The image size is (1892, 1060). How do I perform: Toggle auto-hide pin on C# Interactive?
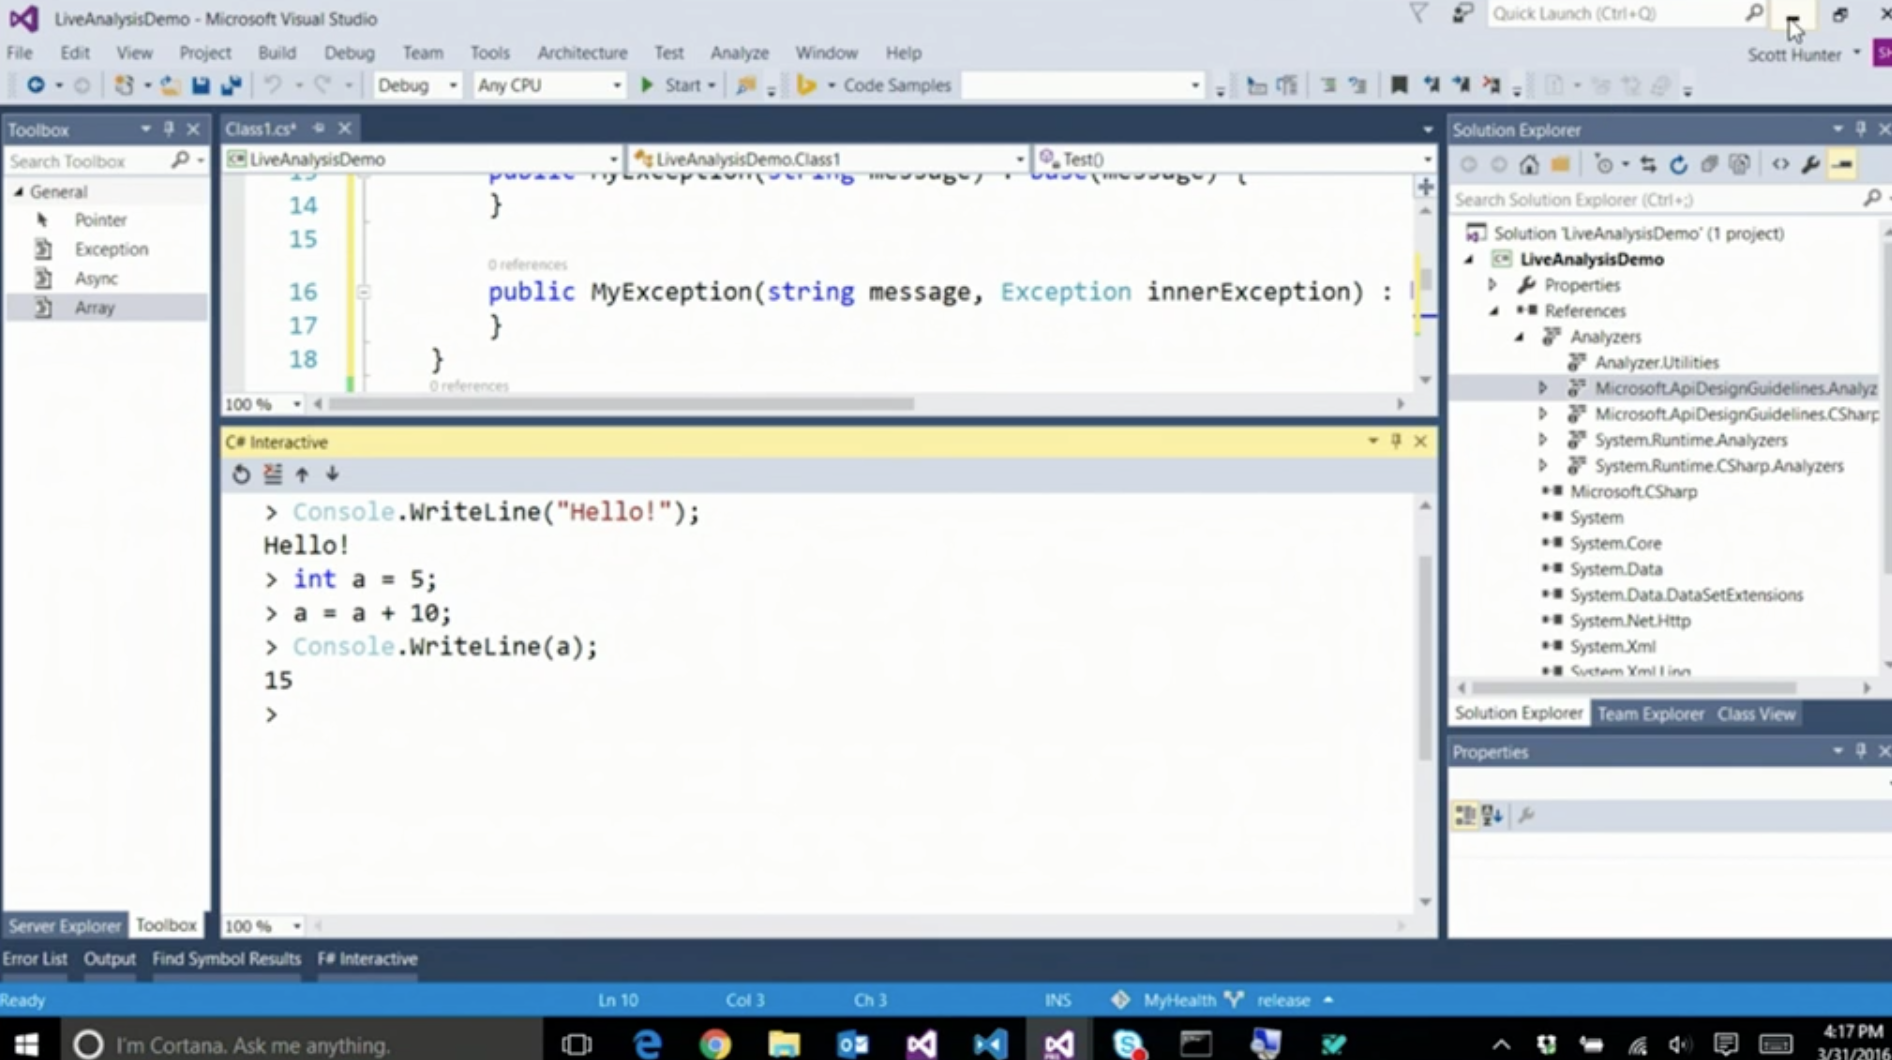pos(1396,441)
